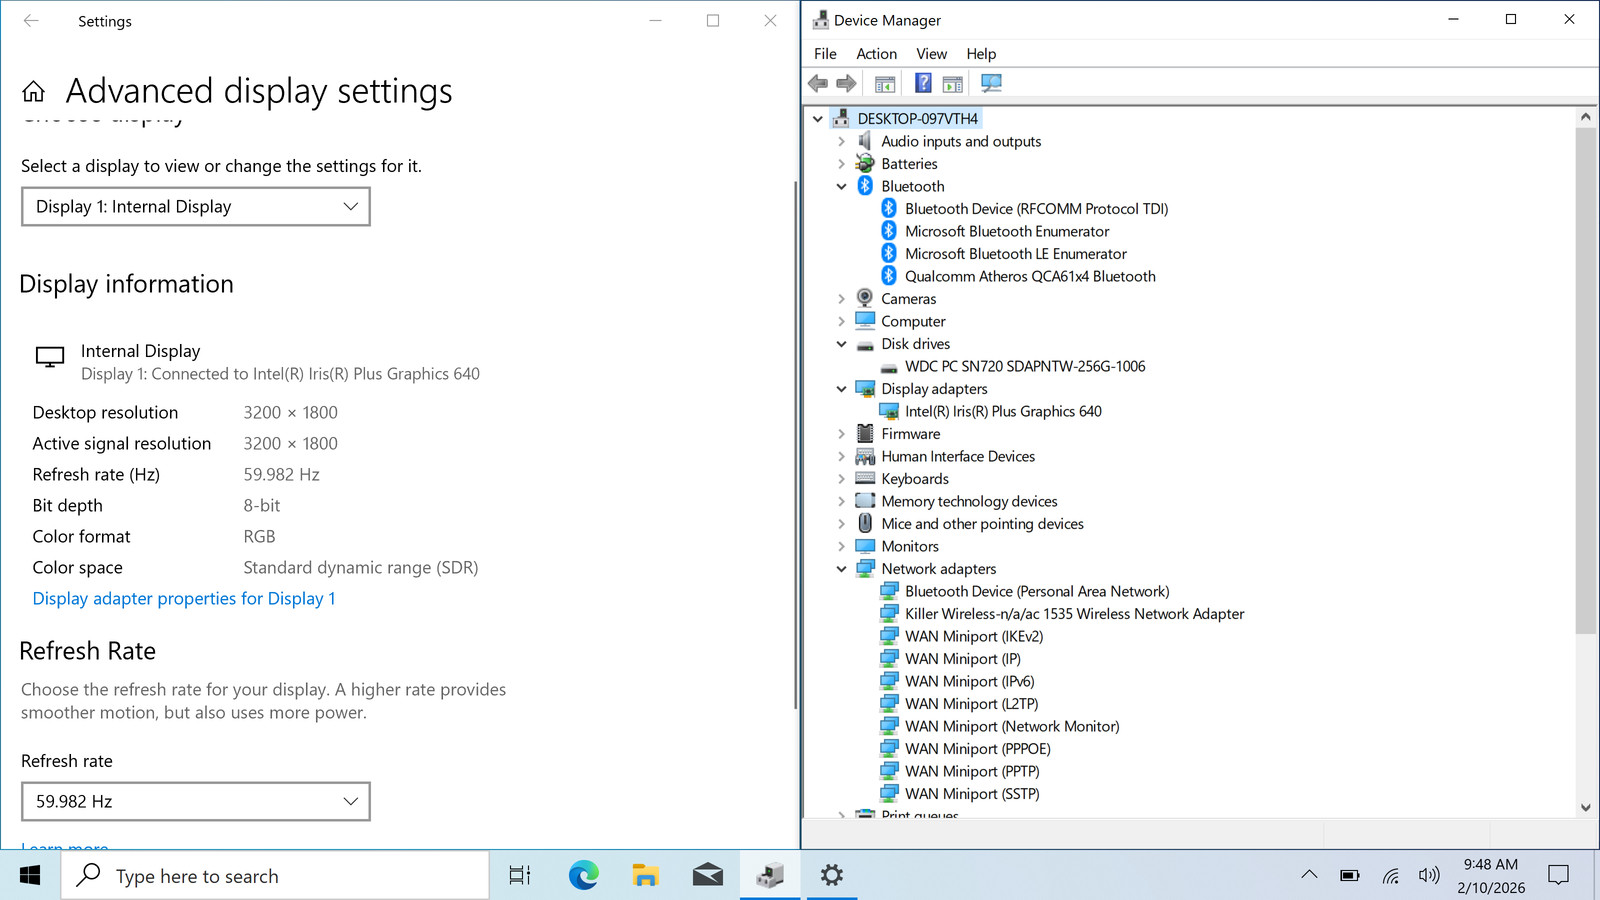Expand the Audio inputs and outputs node
1600x900 pixels.
click(841, 141)
